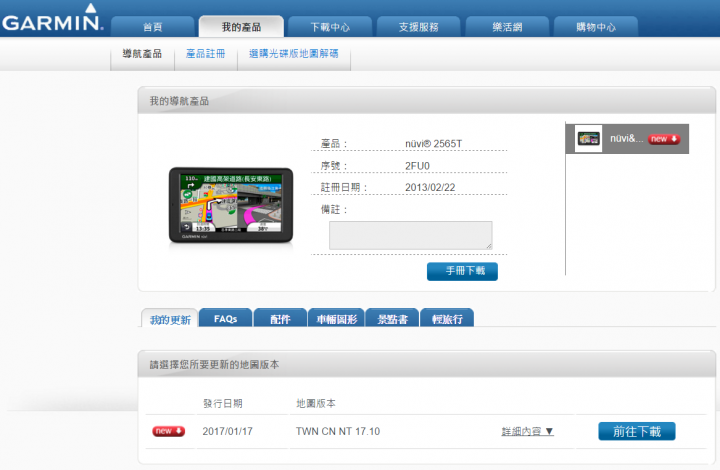This screenshot has width=720, height=470.
Task: Click the red new badge beside nüvi
Action: (x=664, y=139)
